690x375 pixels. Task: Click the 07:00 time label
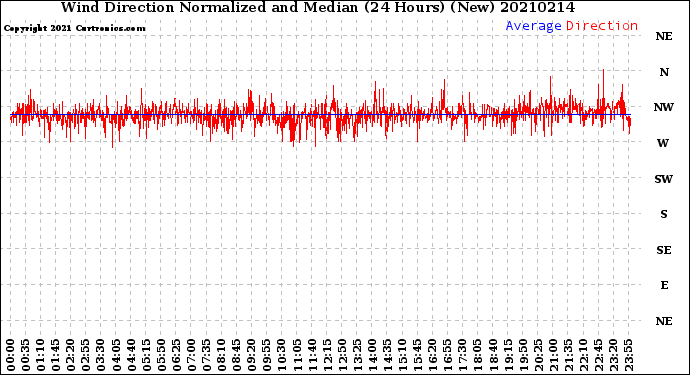pos(191,355)
